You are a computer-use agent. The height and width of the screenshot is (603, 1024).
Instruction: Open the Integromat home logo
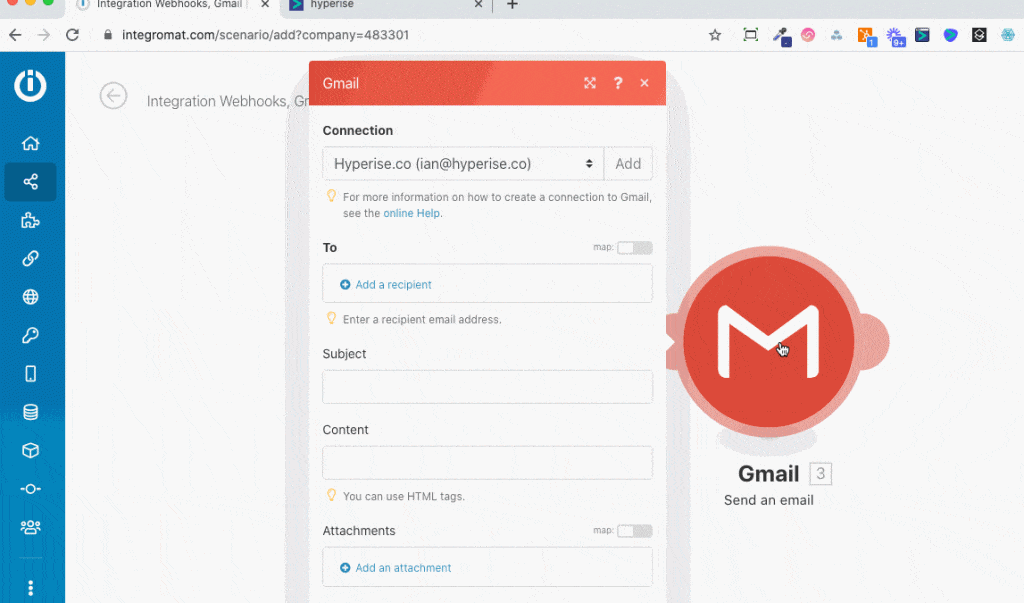tap(30, 86)
